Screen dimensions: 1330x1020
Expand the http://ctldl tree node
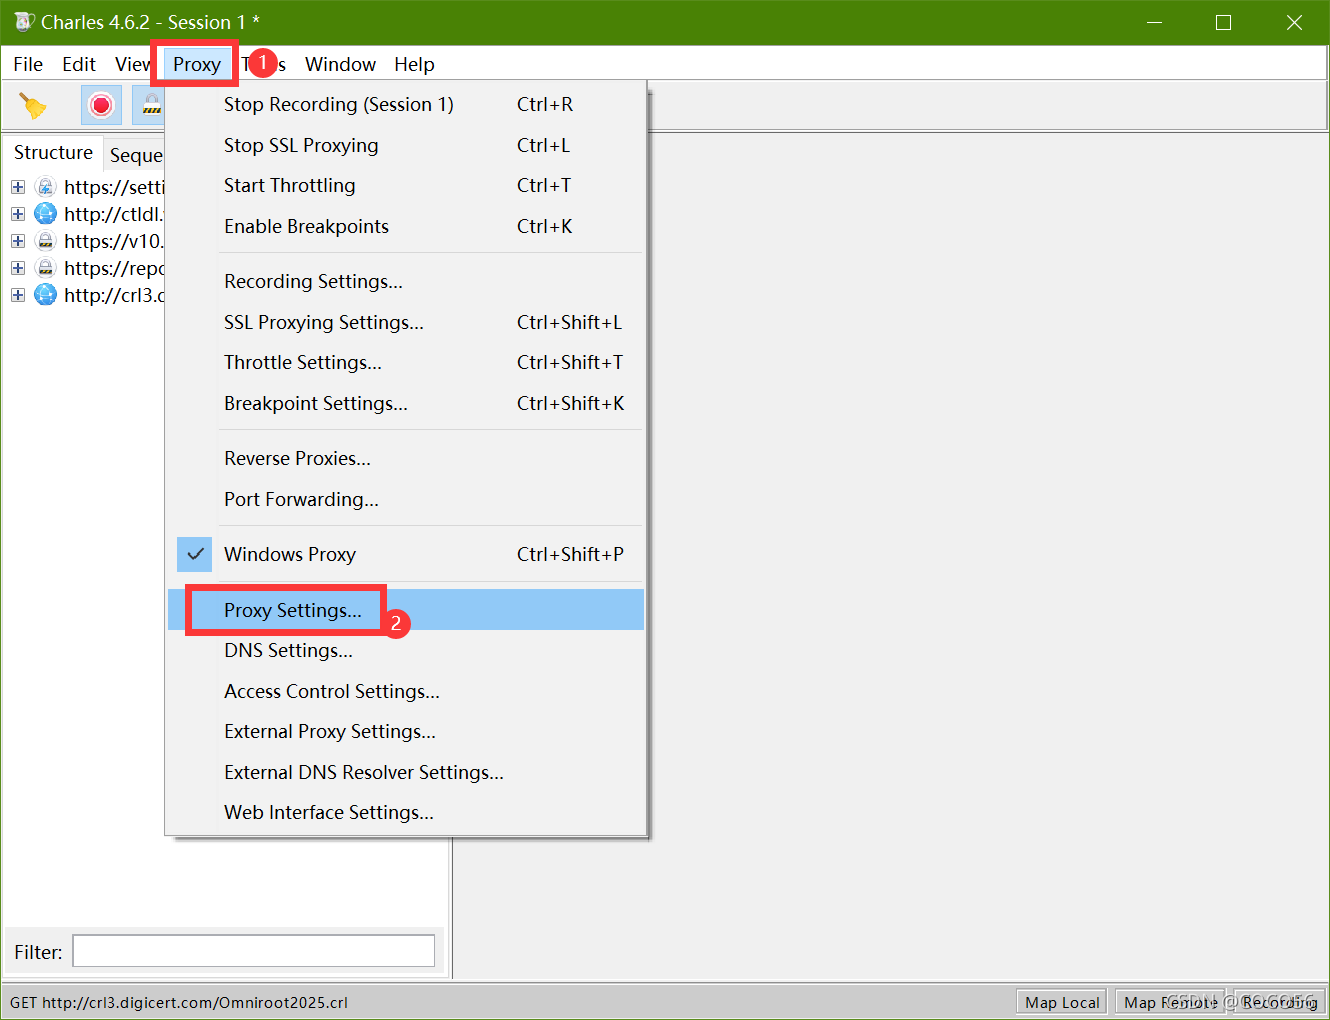coord(17,213)
